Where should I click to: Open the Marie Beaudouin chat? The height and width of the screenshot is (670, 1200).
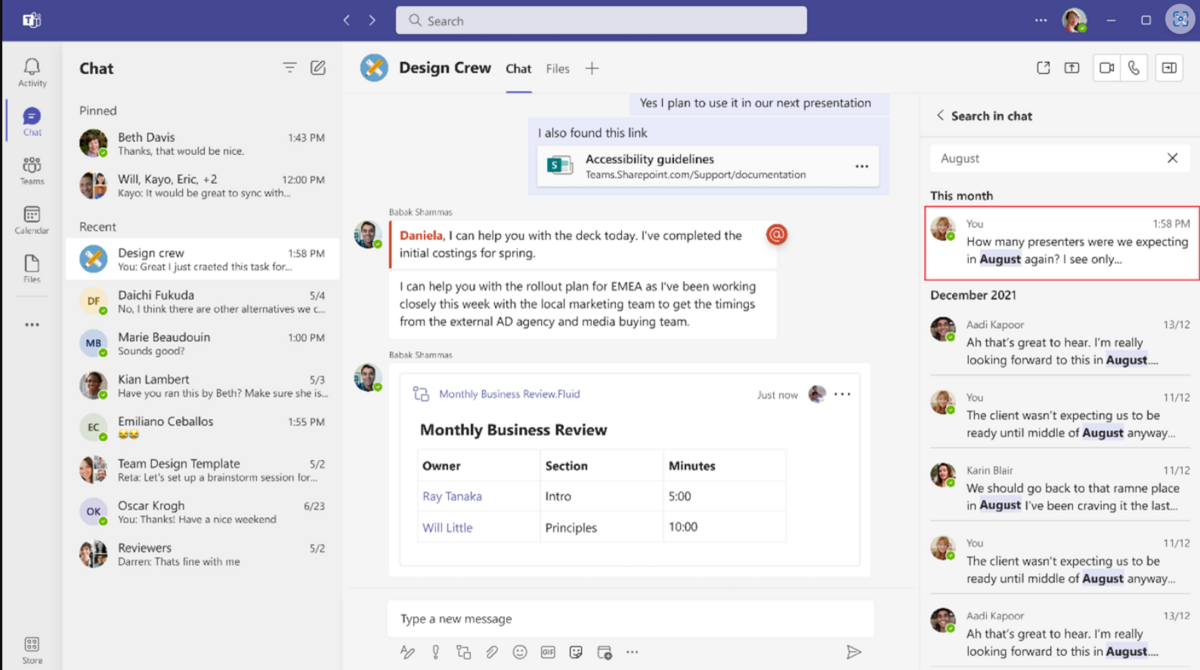[202, 343]
